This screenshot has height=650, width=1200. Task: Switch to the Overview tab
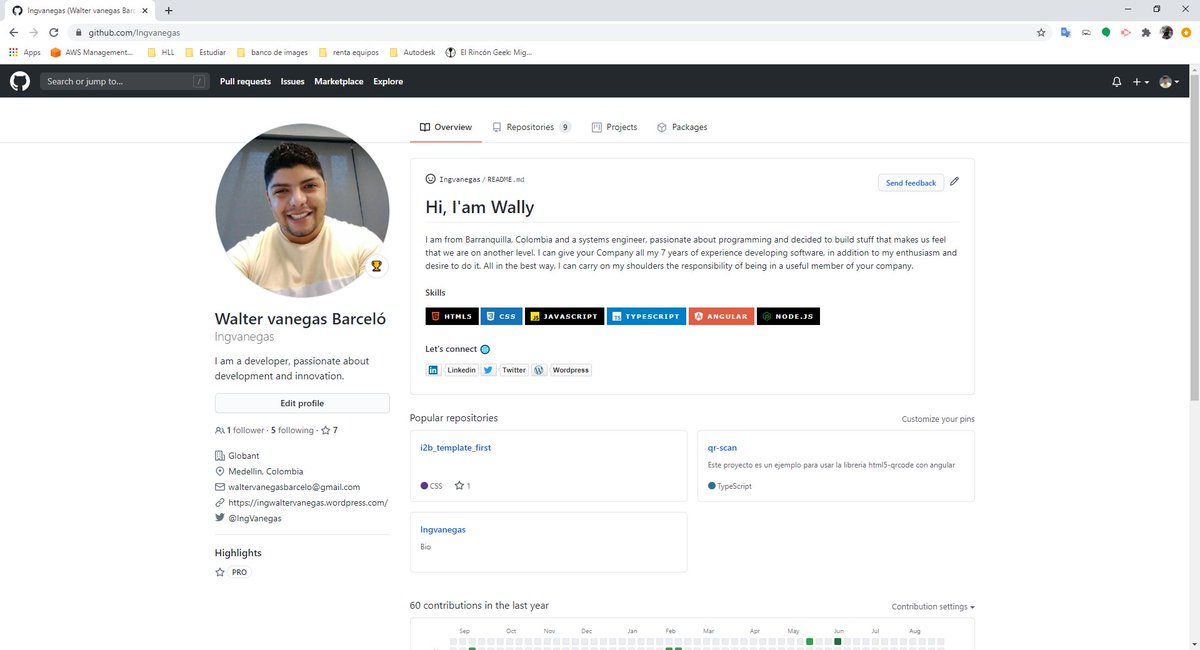446,127
